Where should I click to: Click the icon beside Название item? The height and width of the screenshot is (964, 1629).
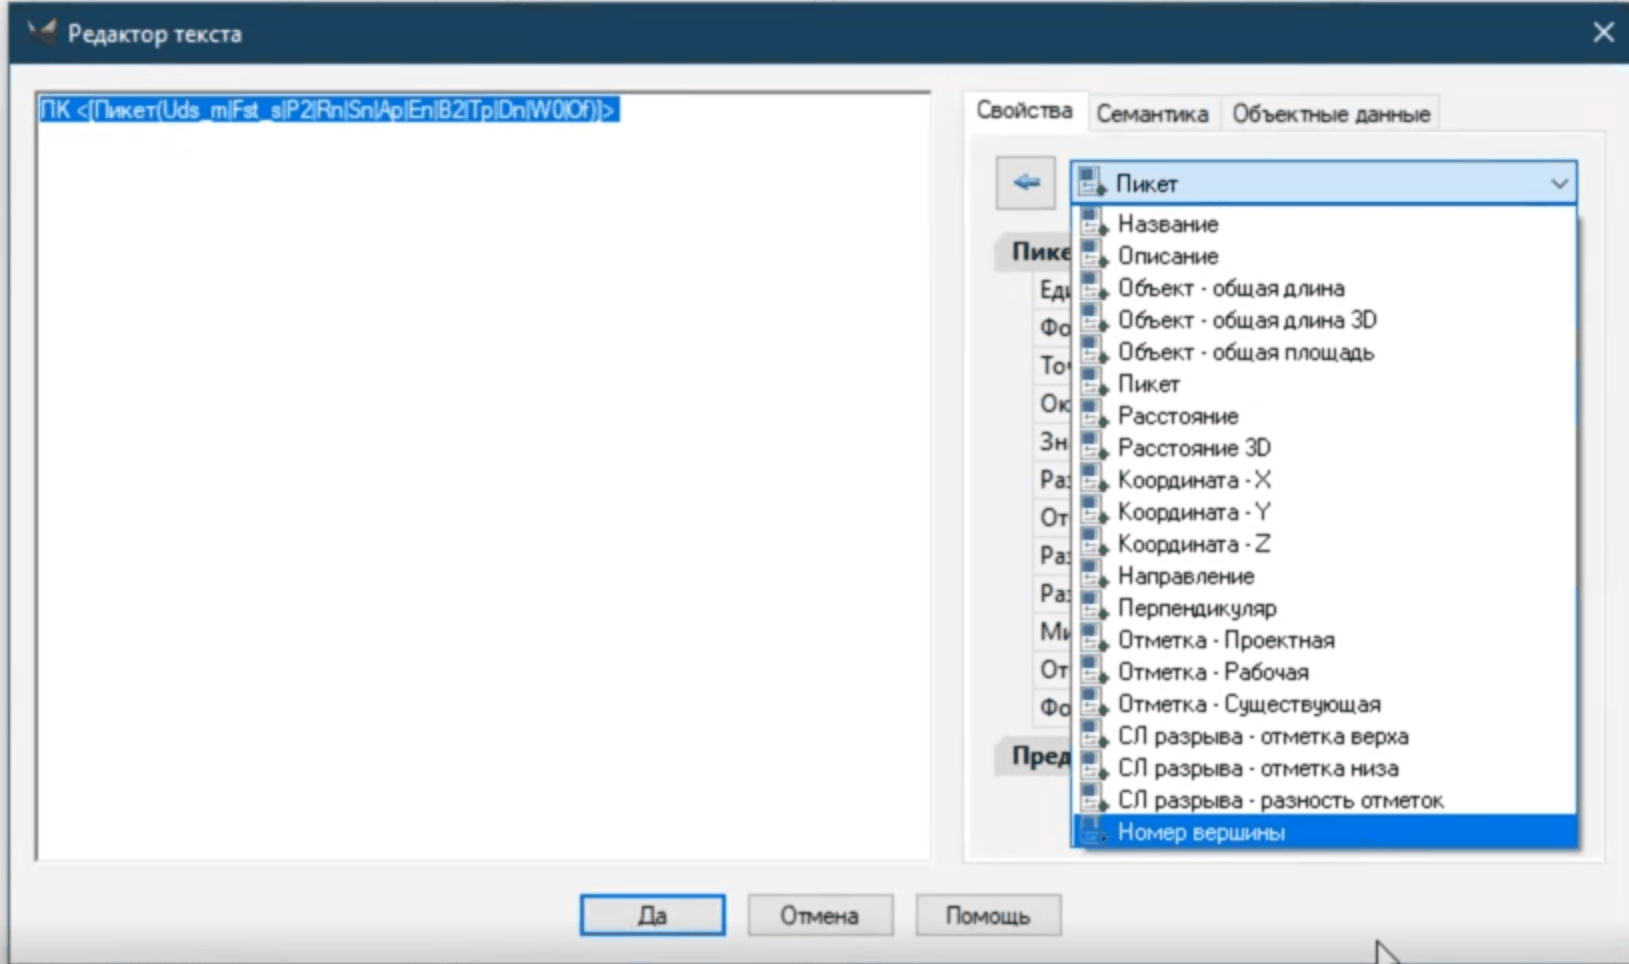[x=1095, y=224]
